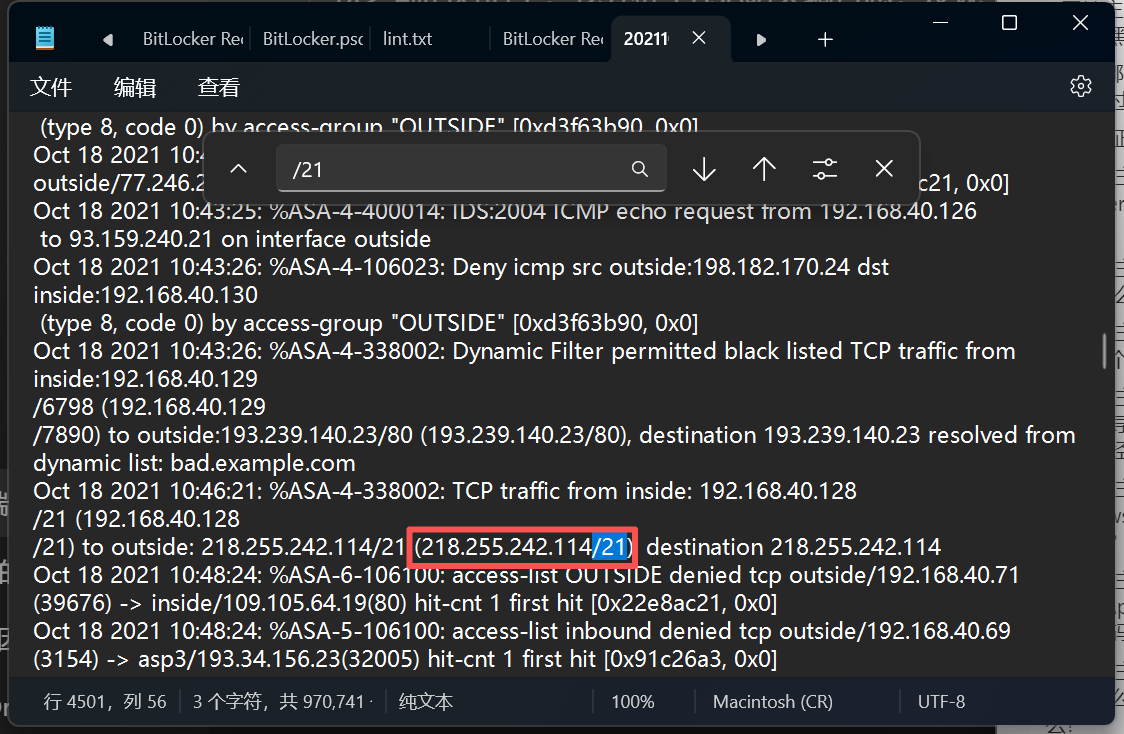Click the Notepad app icon in title bar

click(x=45, y=39)
